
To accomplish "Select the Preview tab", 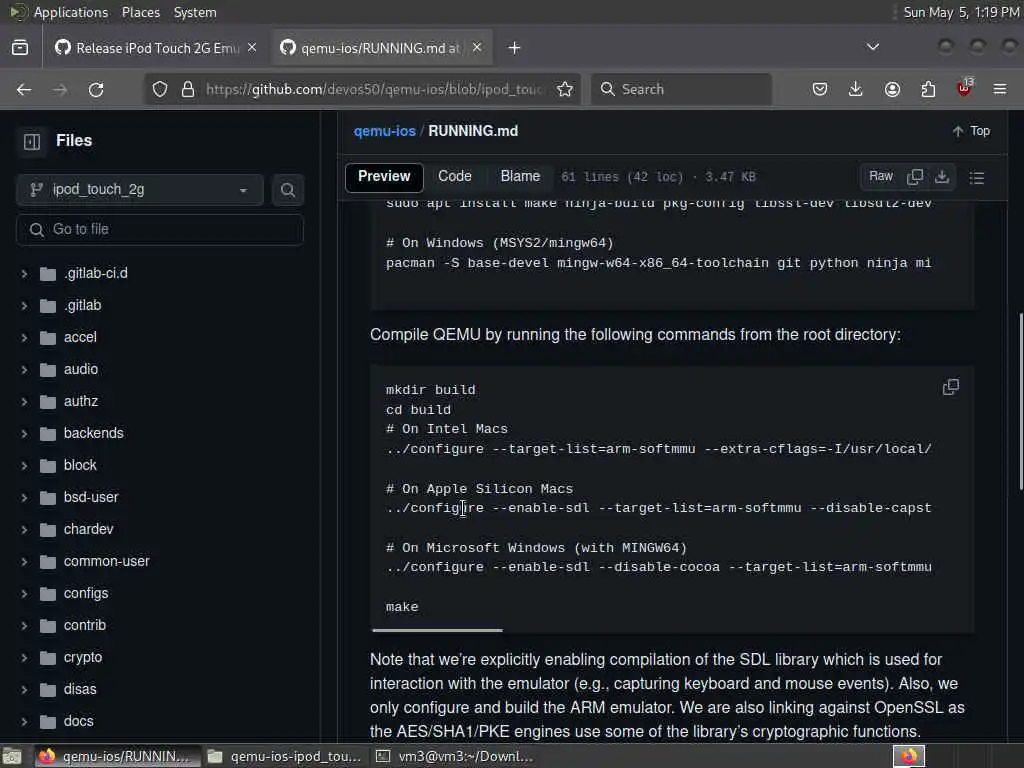I will coord(384,176).
